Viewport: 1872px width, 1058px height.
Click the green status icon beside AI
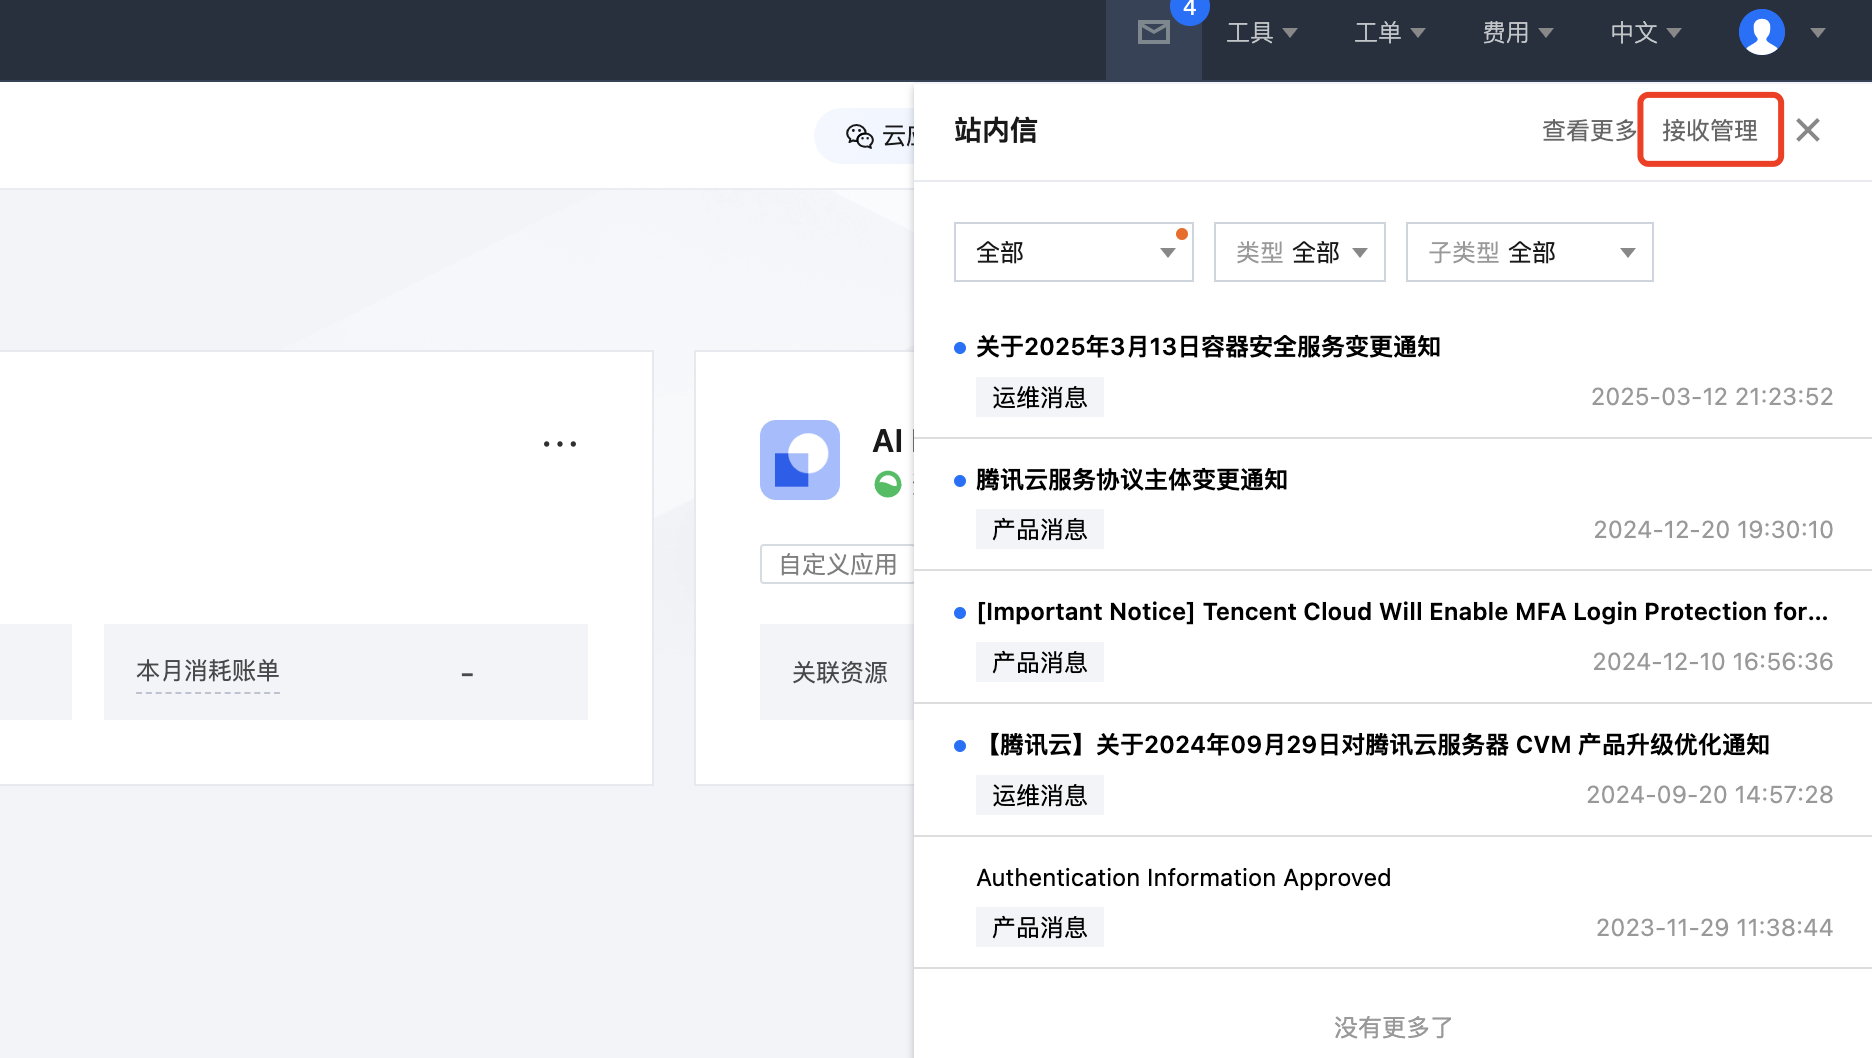point(888,484)
